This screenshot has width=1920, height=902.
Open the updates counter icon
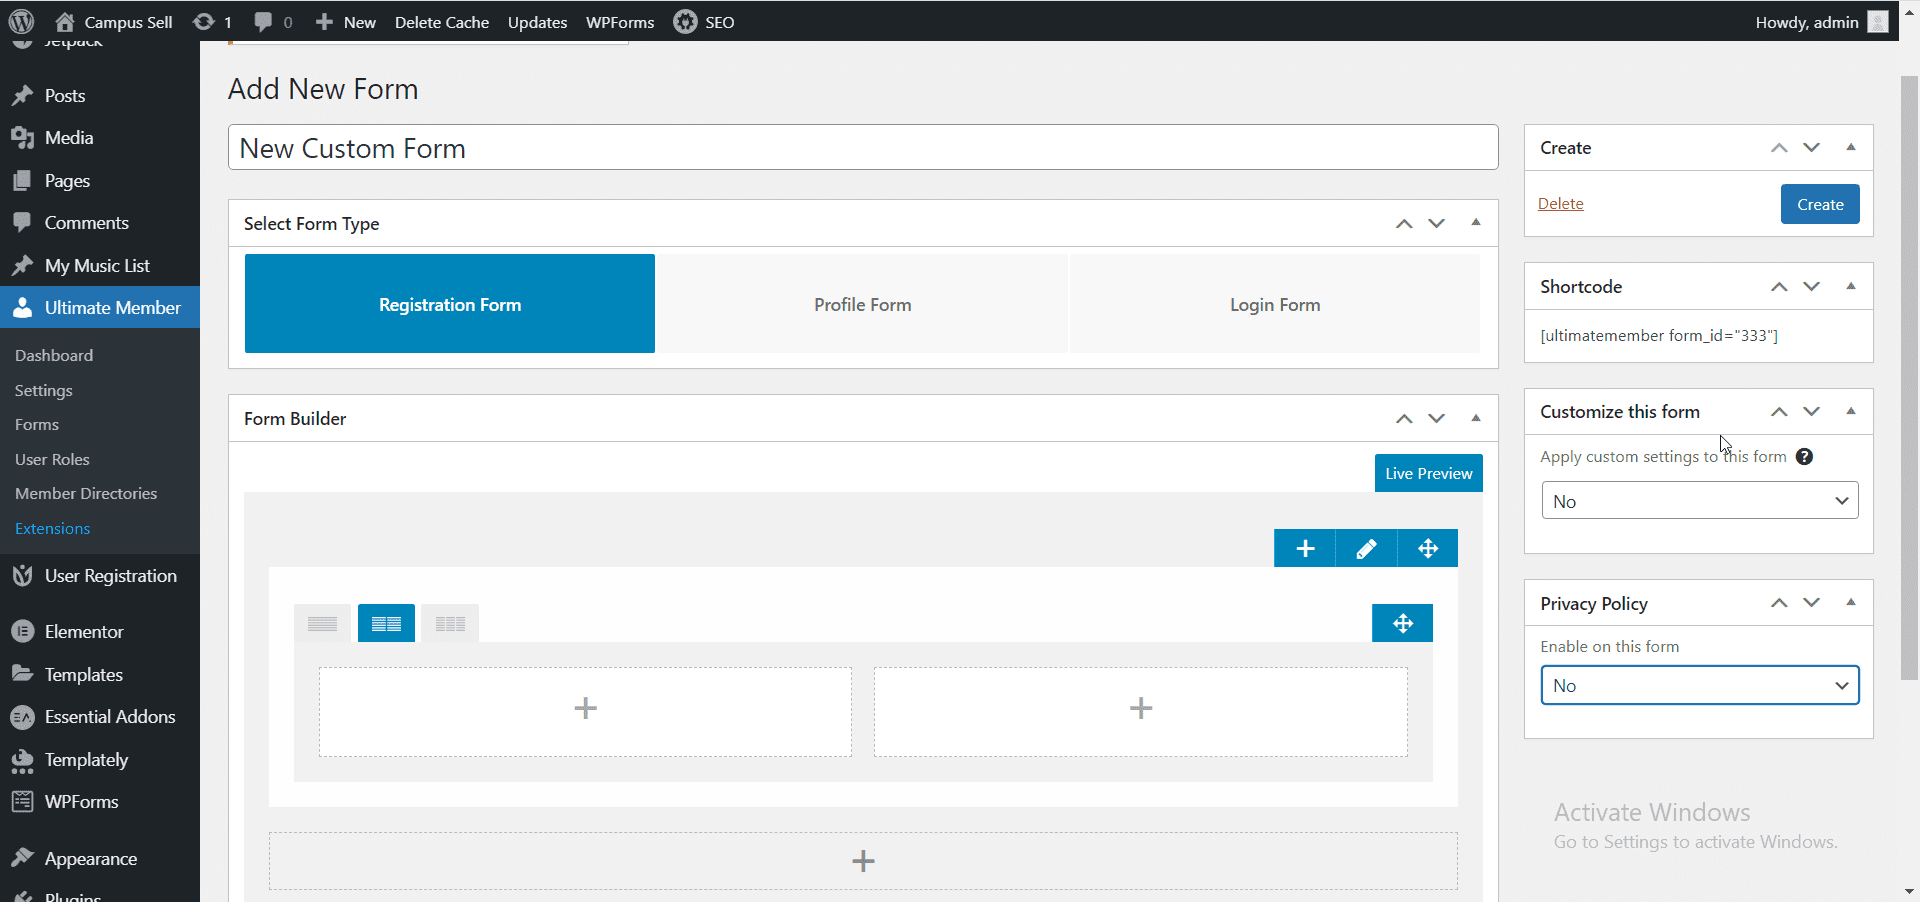tap(212, 22)
